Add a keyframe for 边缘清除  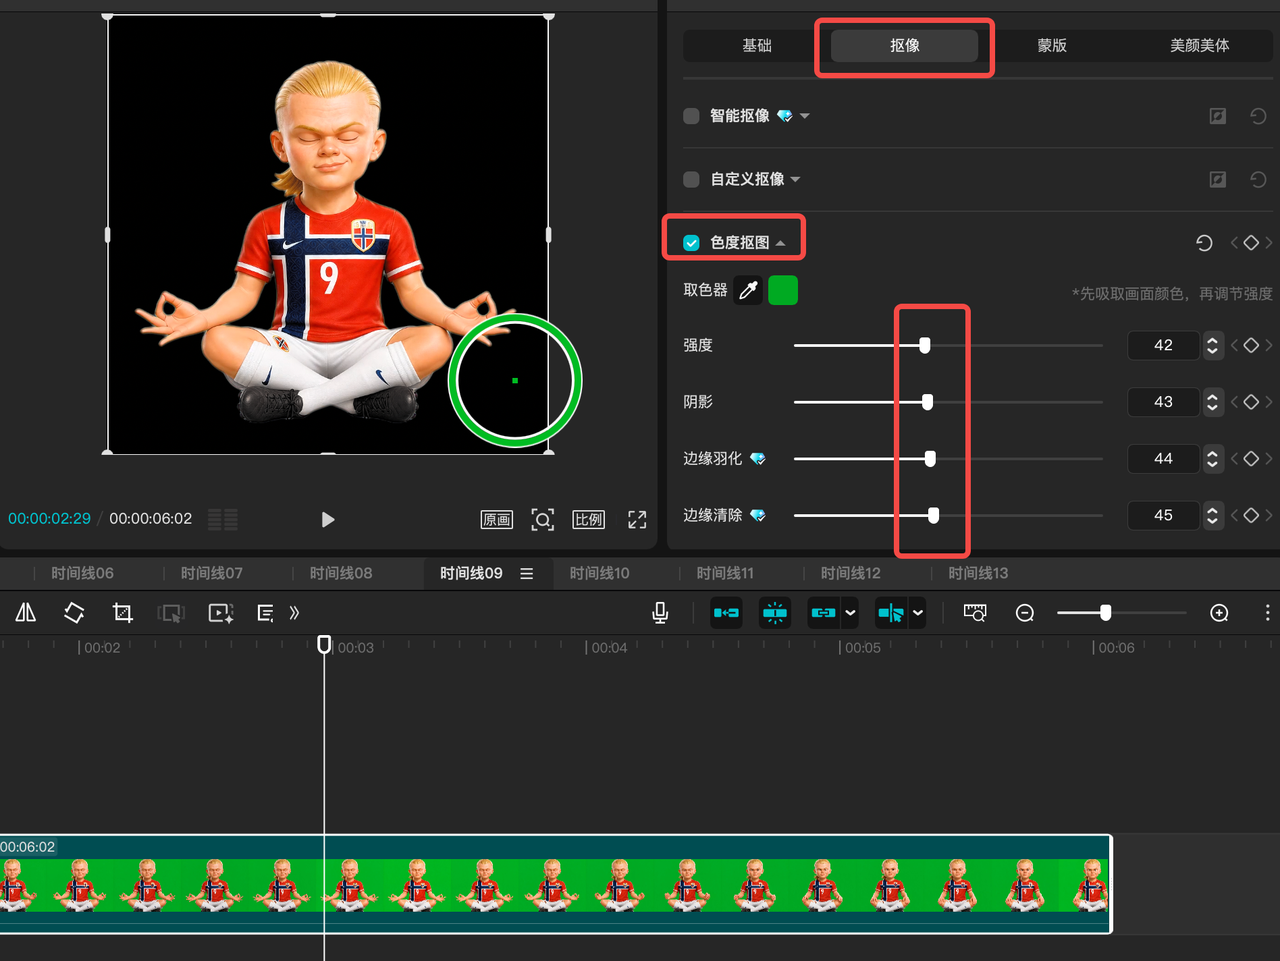[1251, 516]
